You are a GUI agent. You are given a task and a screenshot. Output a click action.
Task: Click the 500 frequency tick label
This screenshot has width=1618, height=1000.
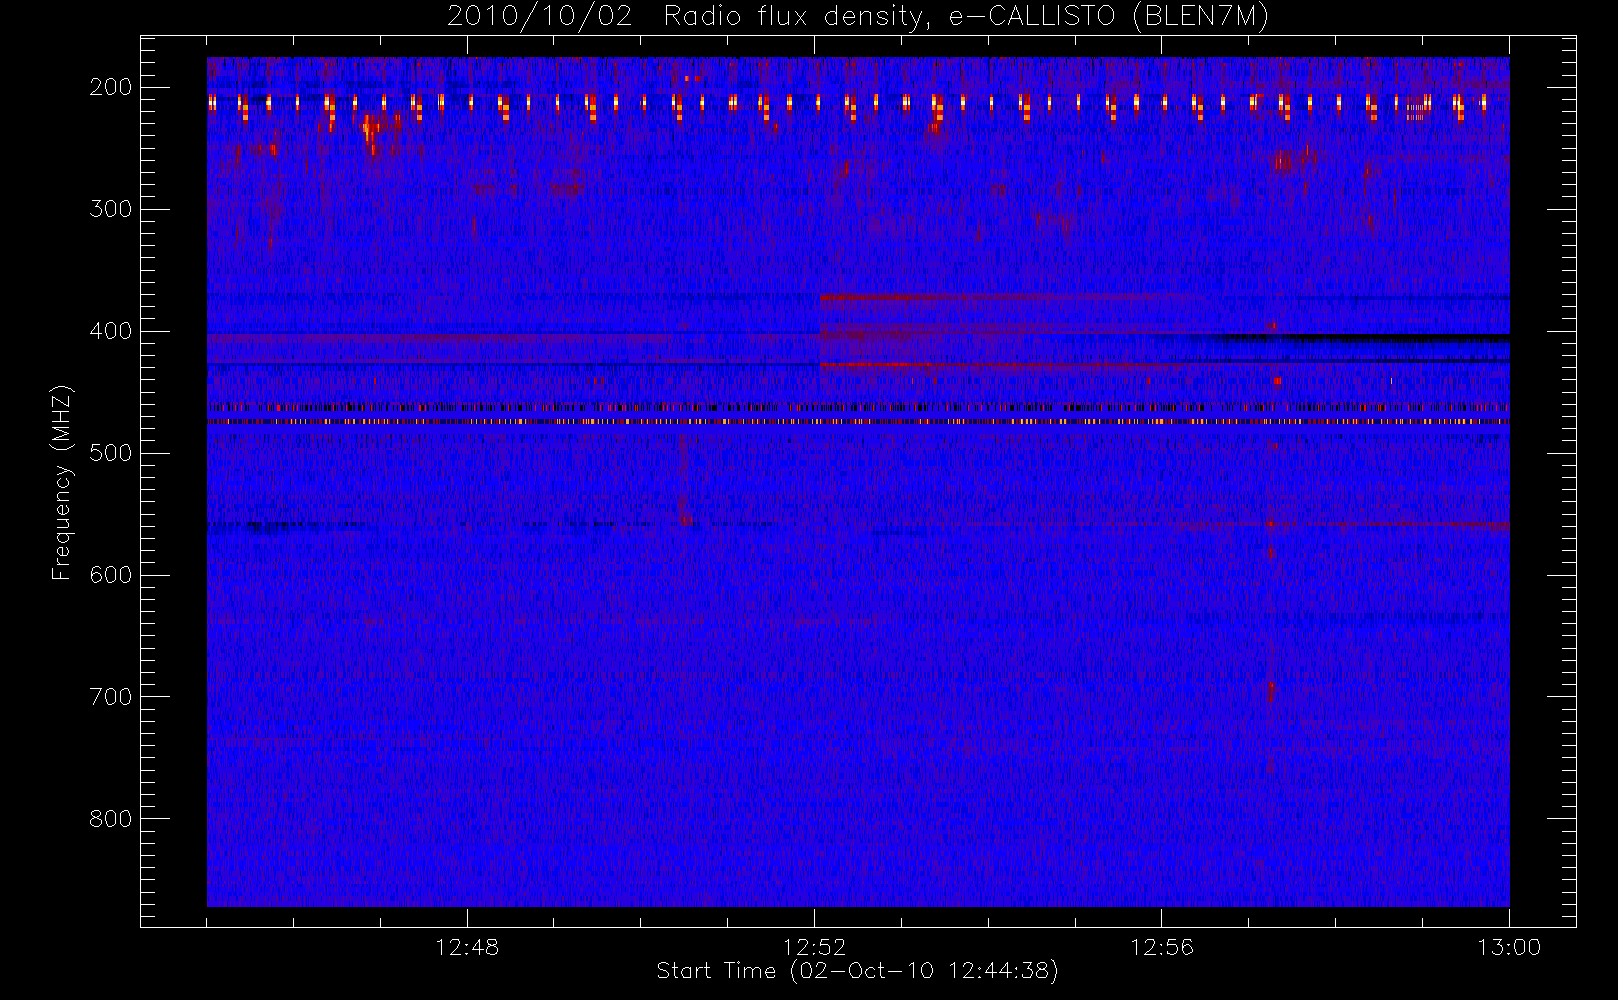111,453
